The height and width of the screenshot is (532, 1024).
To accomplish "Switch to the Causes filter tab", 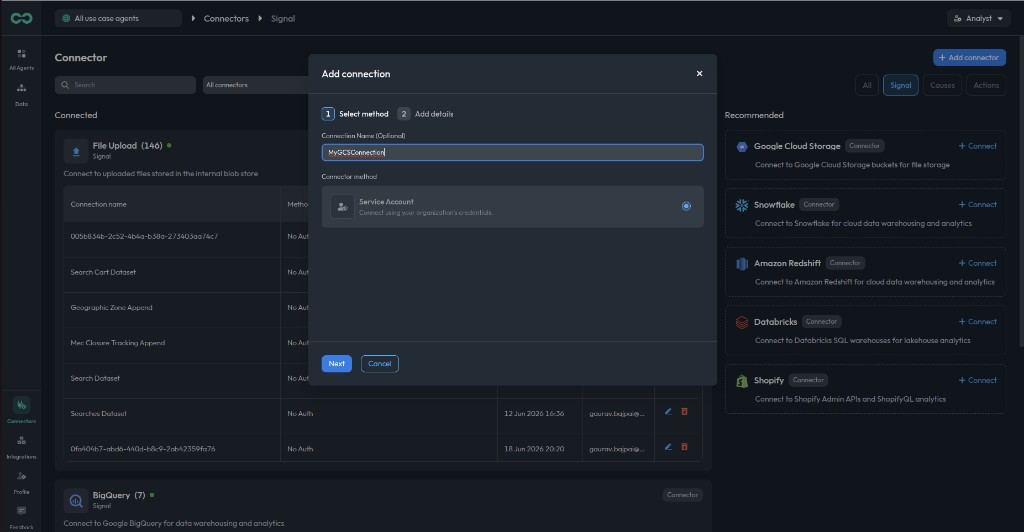I will (x=942, y=85).
